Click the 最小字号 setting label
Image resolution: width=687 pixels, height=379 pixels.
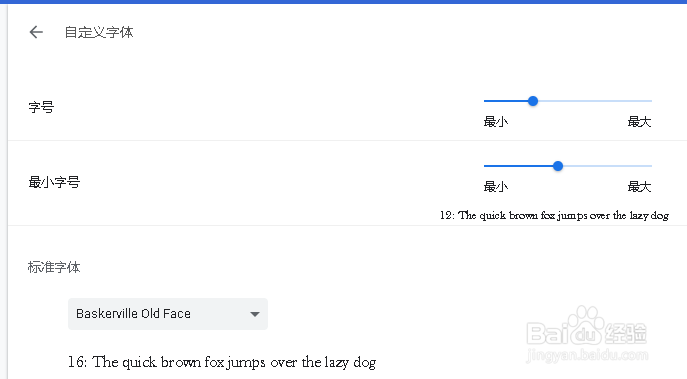point(54,182)
